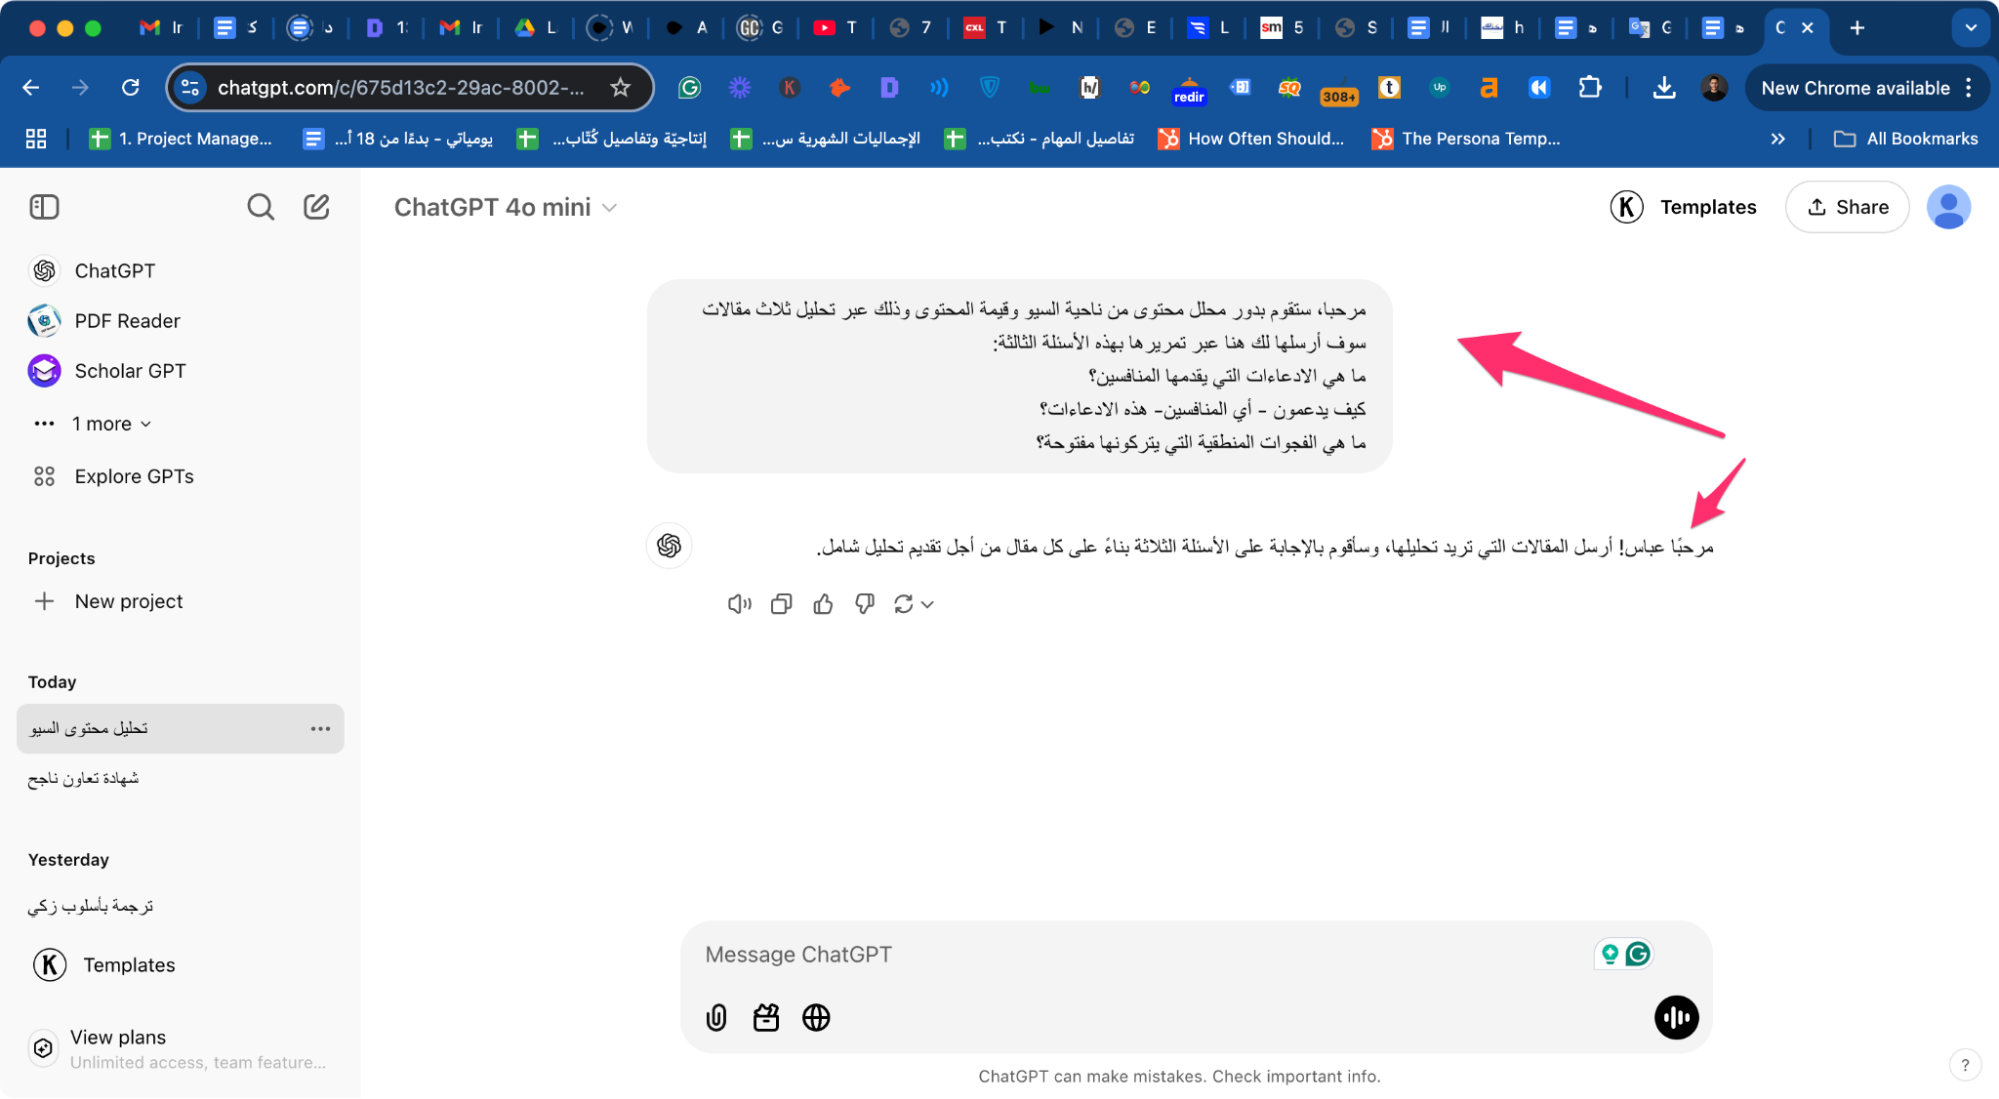Open Scholar GPT from sidebar
Viewport: 1999px width, 1099px height.
pos(129,371)
